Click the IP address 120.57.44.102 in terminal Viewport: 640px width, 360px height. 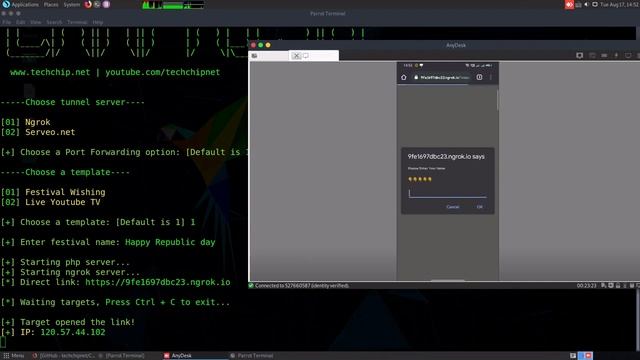pos(73,332)
